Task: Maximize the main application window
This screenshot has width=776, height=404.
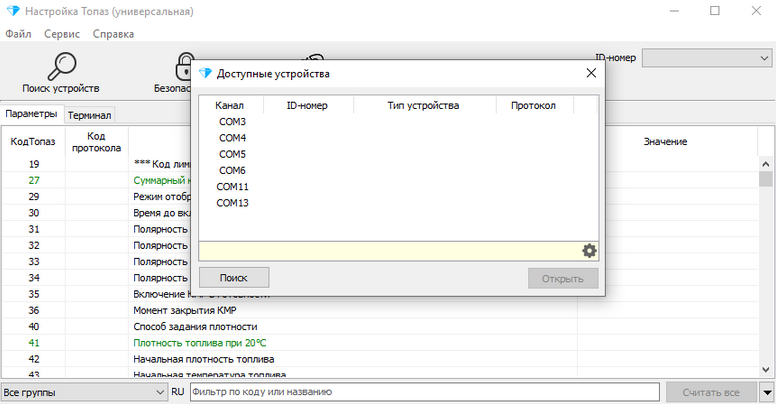Action: pyautogui.click(x=715, y=11)
